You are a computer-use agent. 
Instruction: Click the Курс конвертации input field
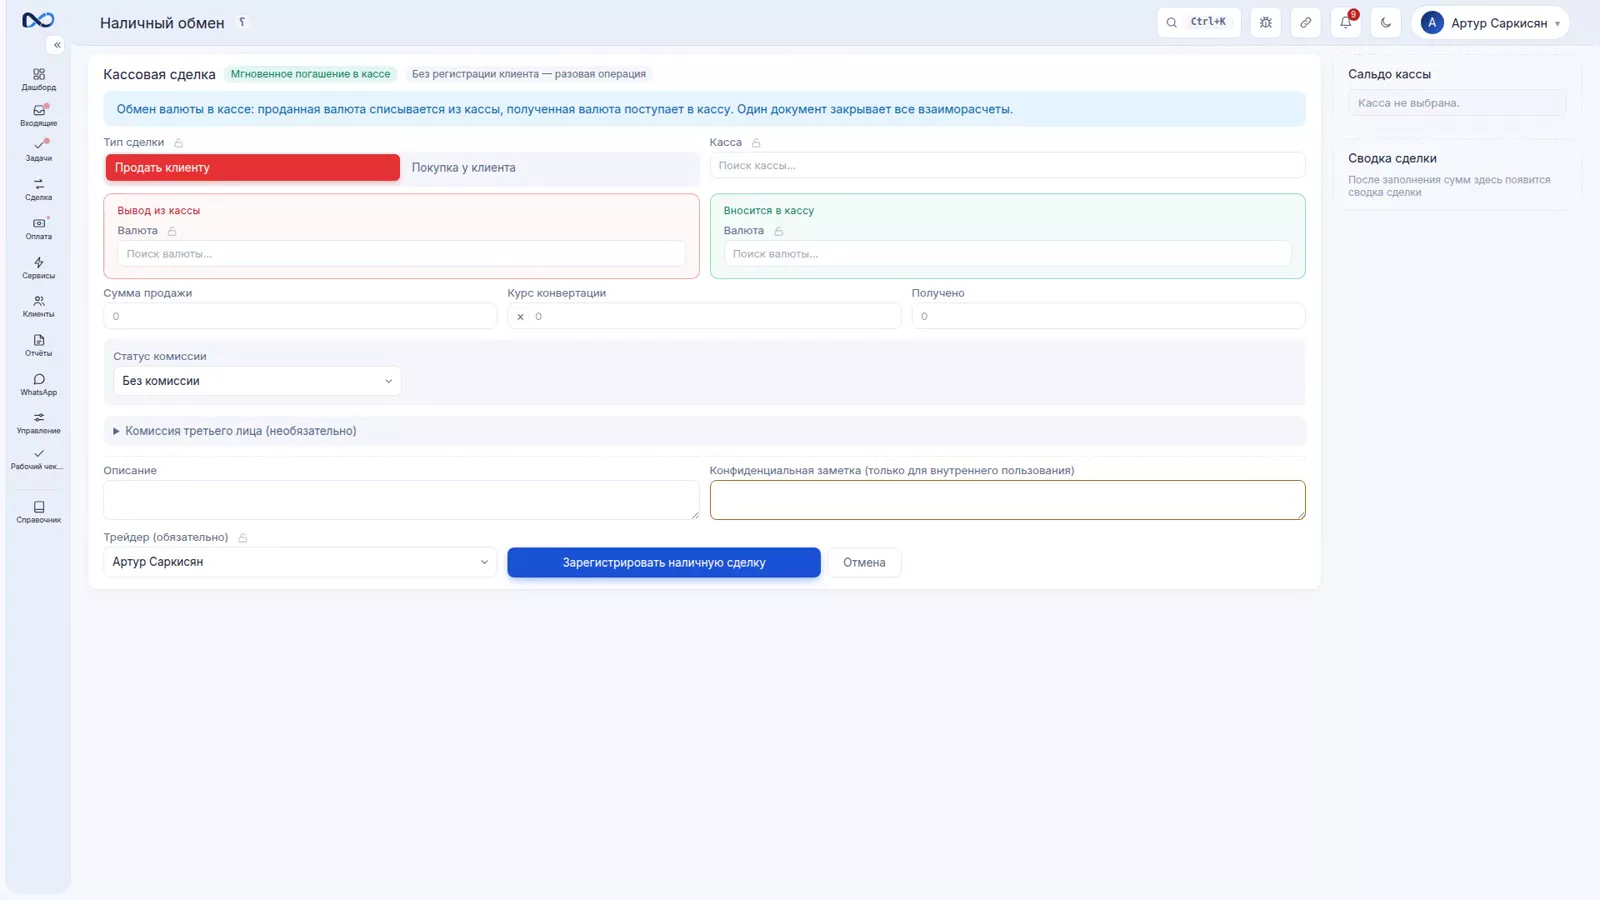715,316
